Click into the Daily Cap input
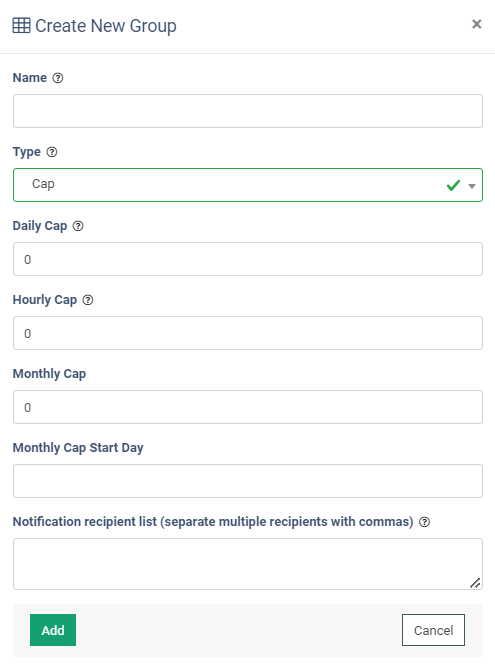Viewport: 495px width, 670px height. 248,259
